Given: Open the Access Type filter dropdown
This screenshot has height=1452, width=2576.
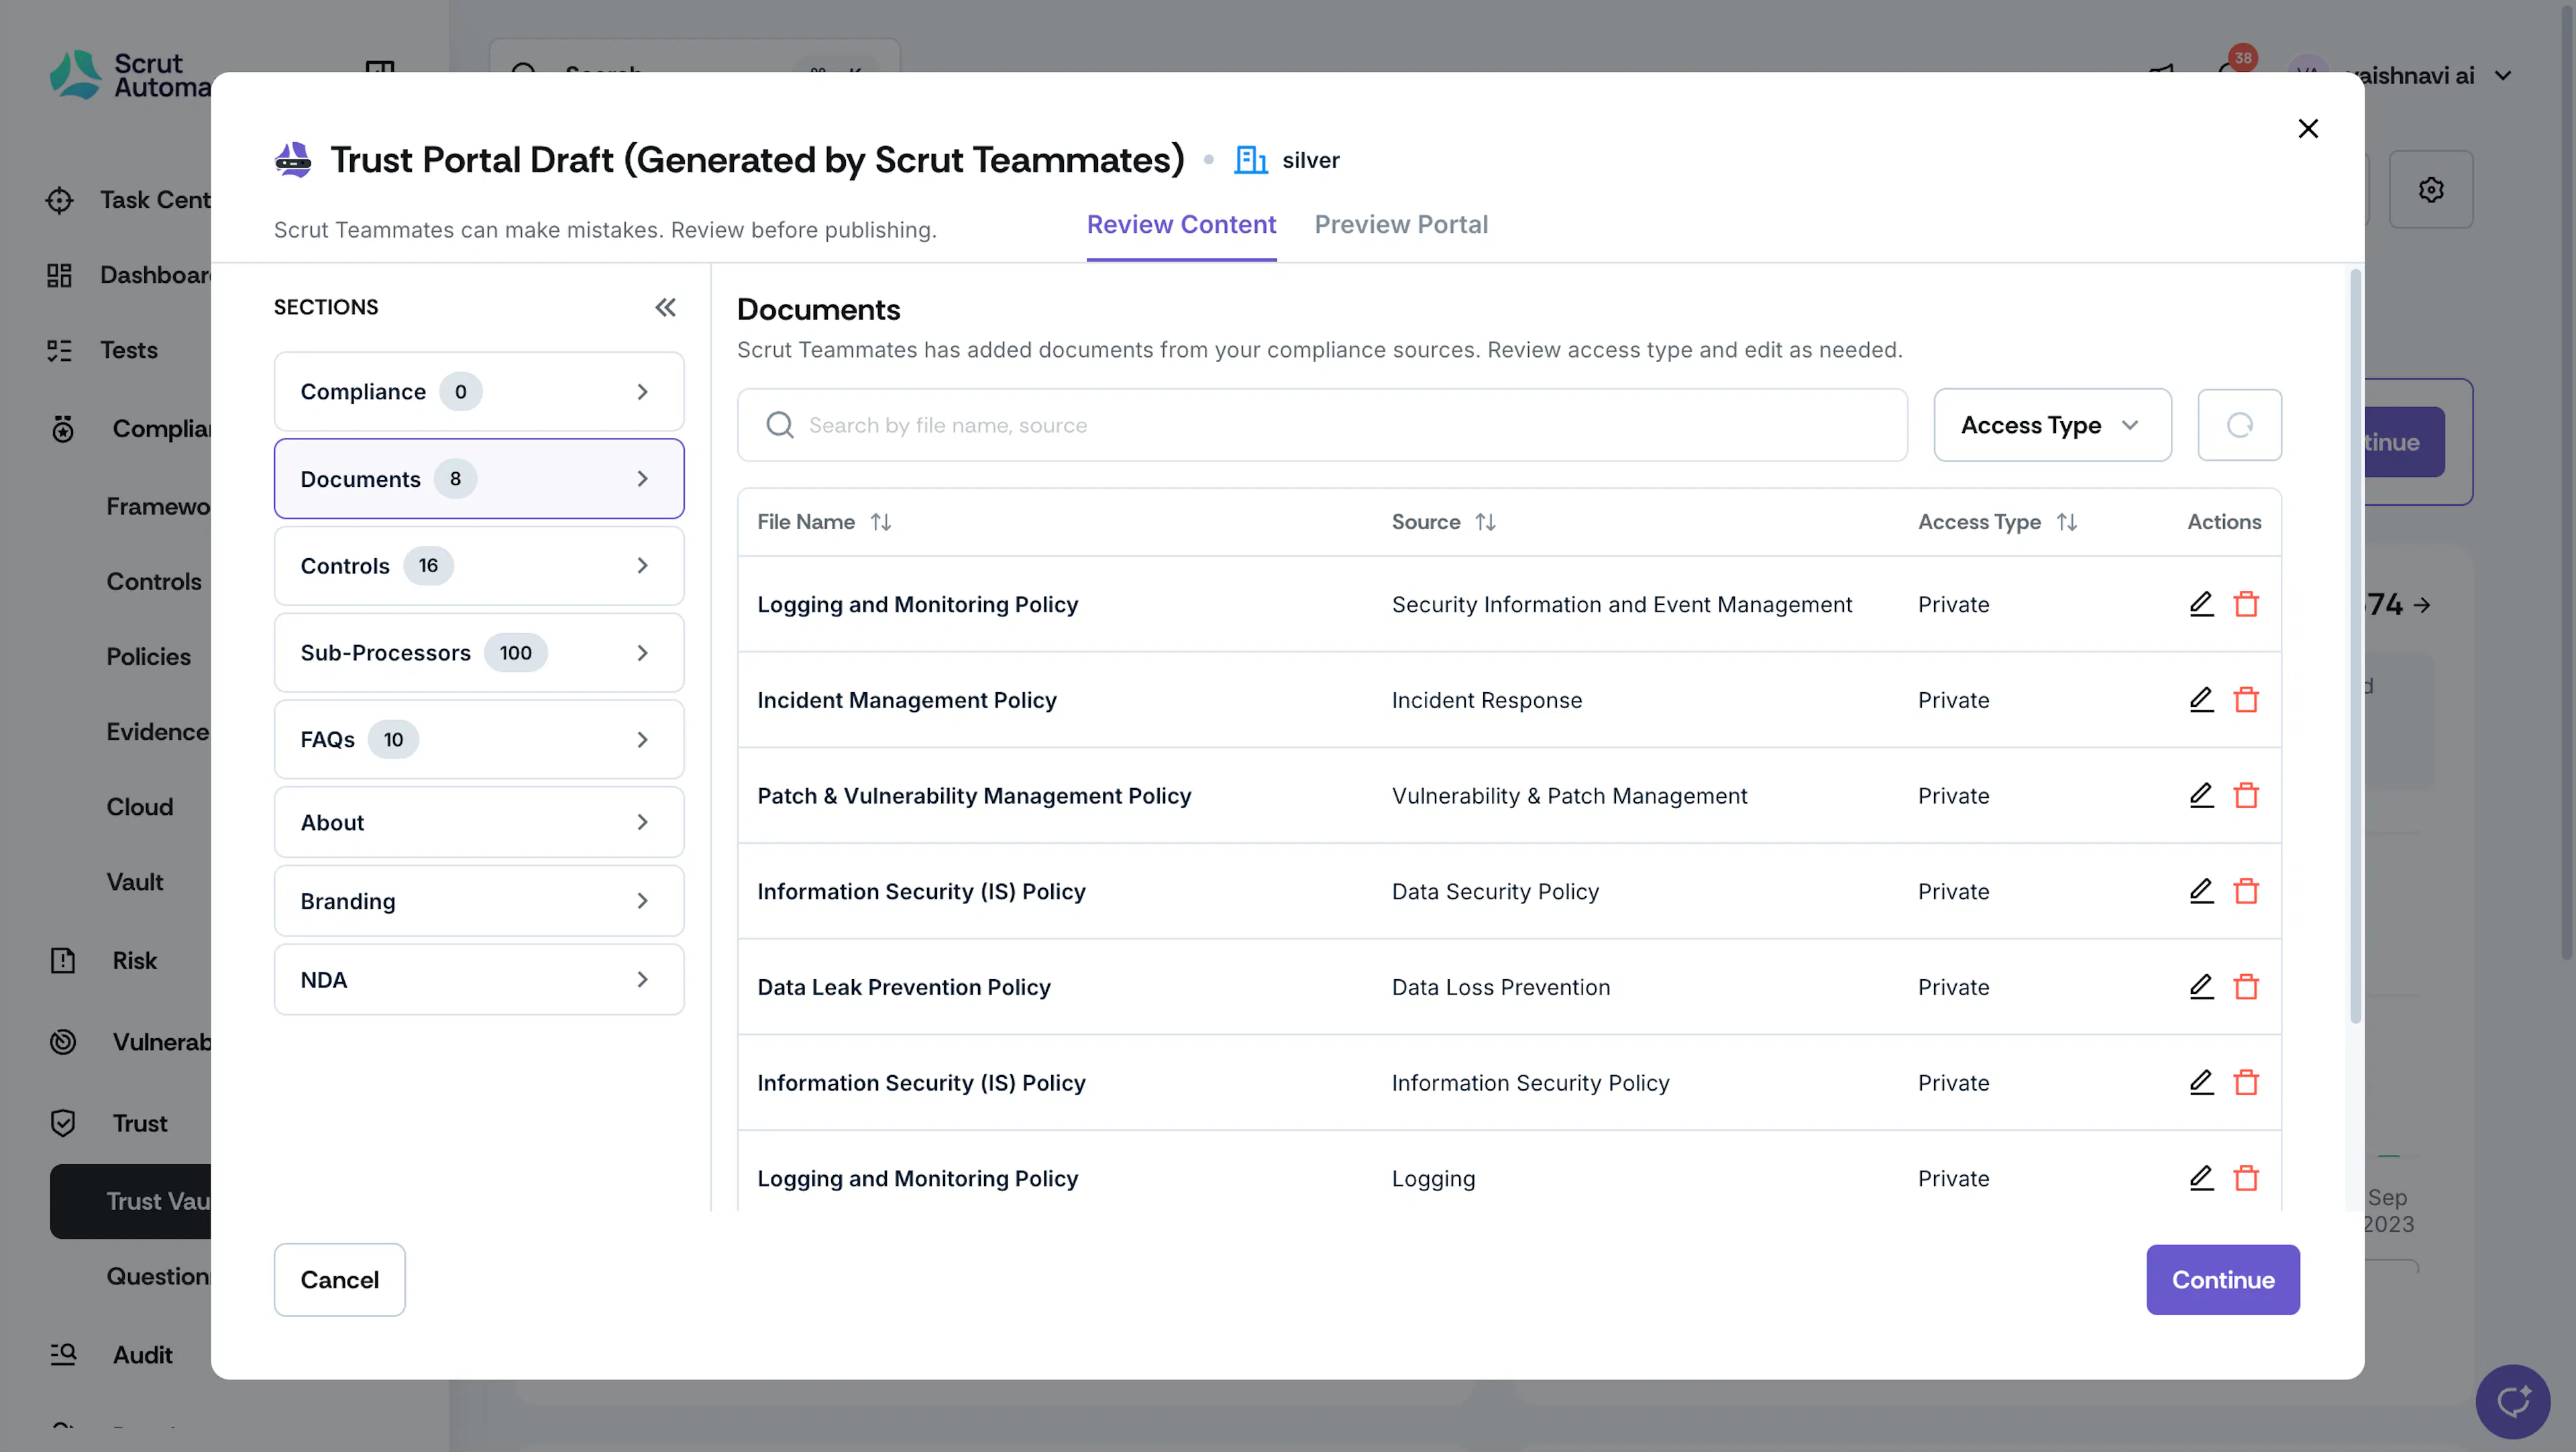Looking at the screenshot, I should [2052, 425].
